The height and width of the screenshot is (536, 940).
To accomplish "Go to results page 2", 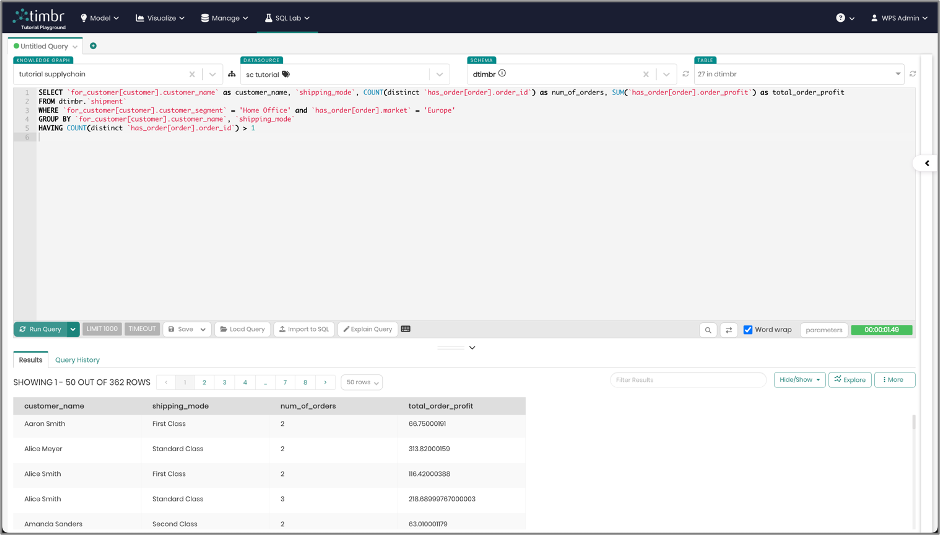I will click(204, 383).
